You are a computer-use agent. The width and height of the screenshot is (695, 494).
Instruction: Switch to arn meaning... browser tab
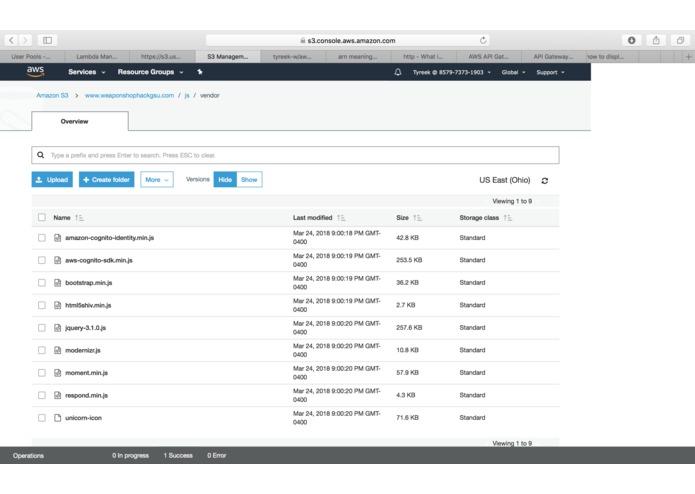coord(358,57)
